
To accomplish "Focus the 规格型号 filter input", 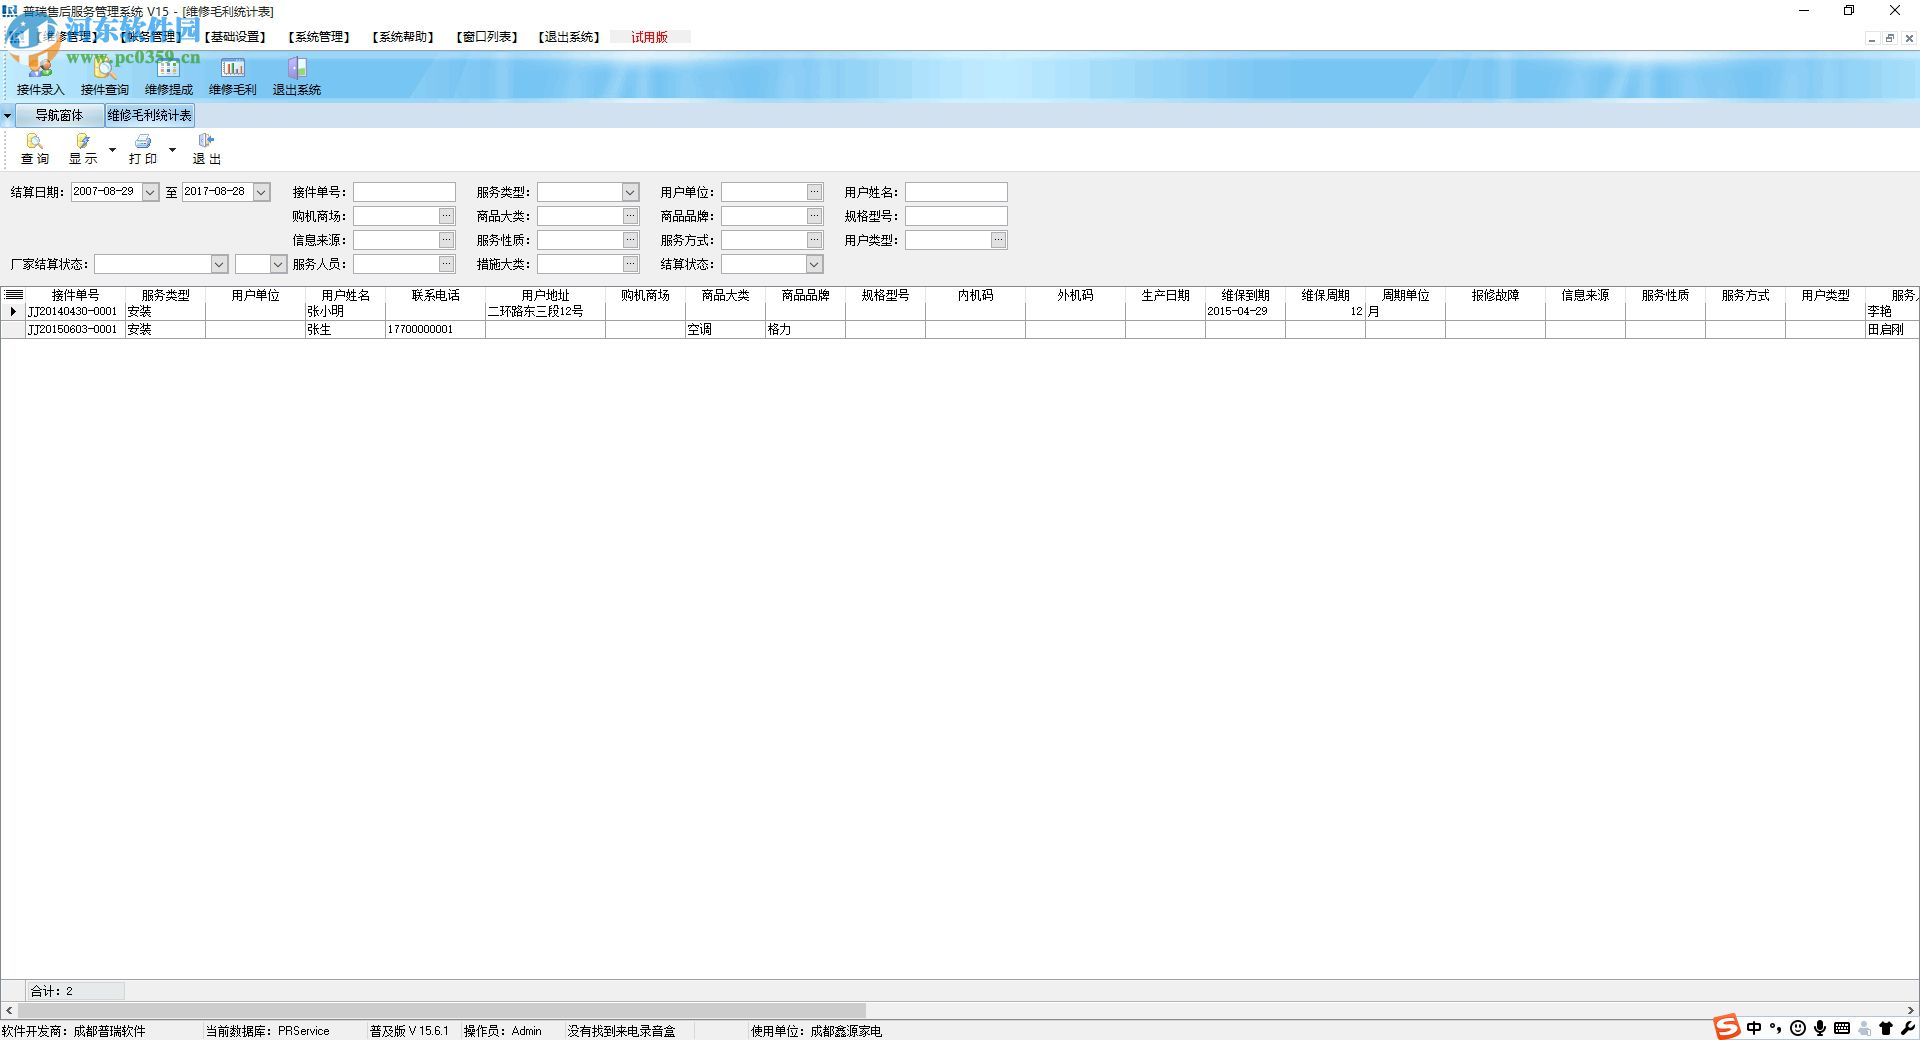I will (x=956, y=216).
